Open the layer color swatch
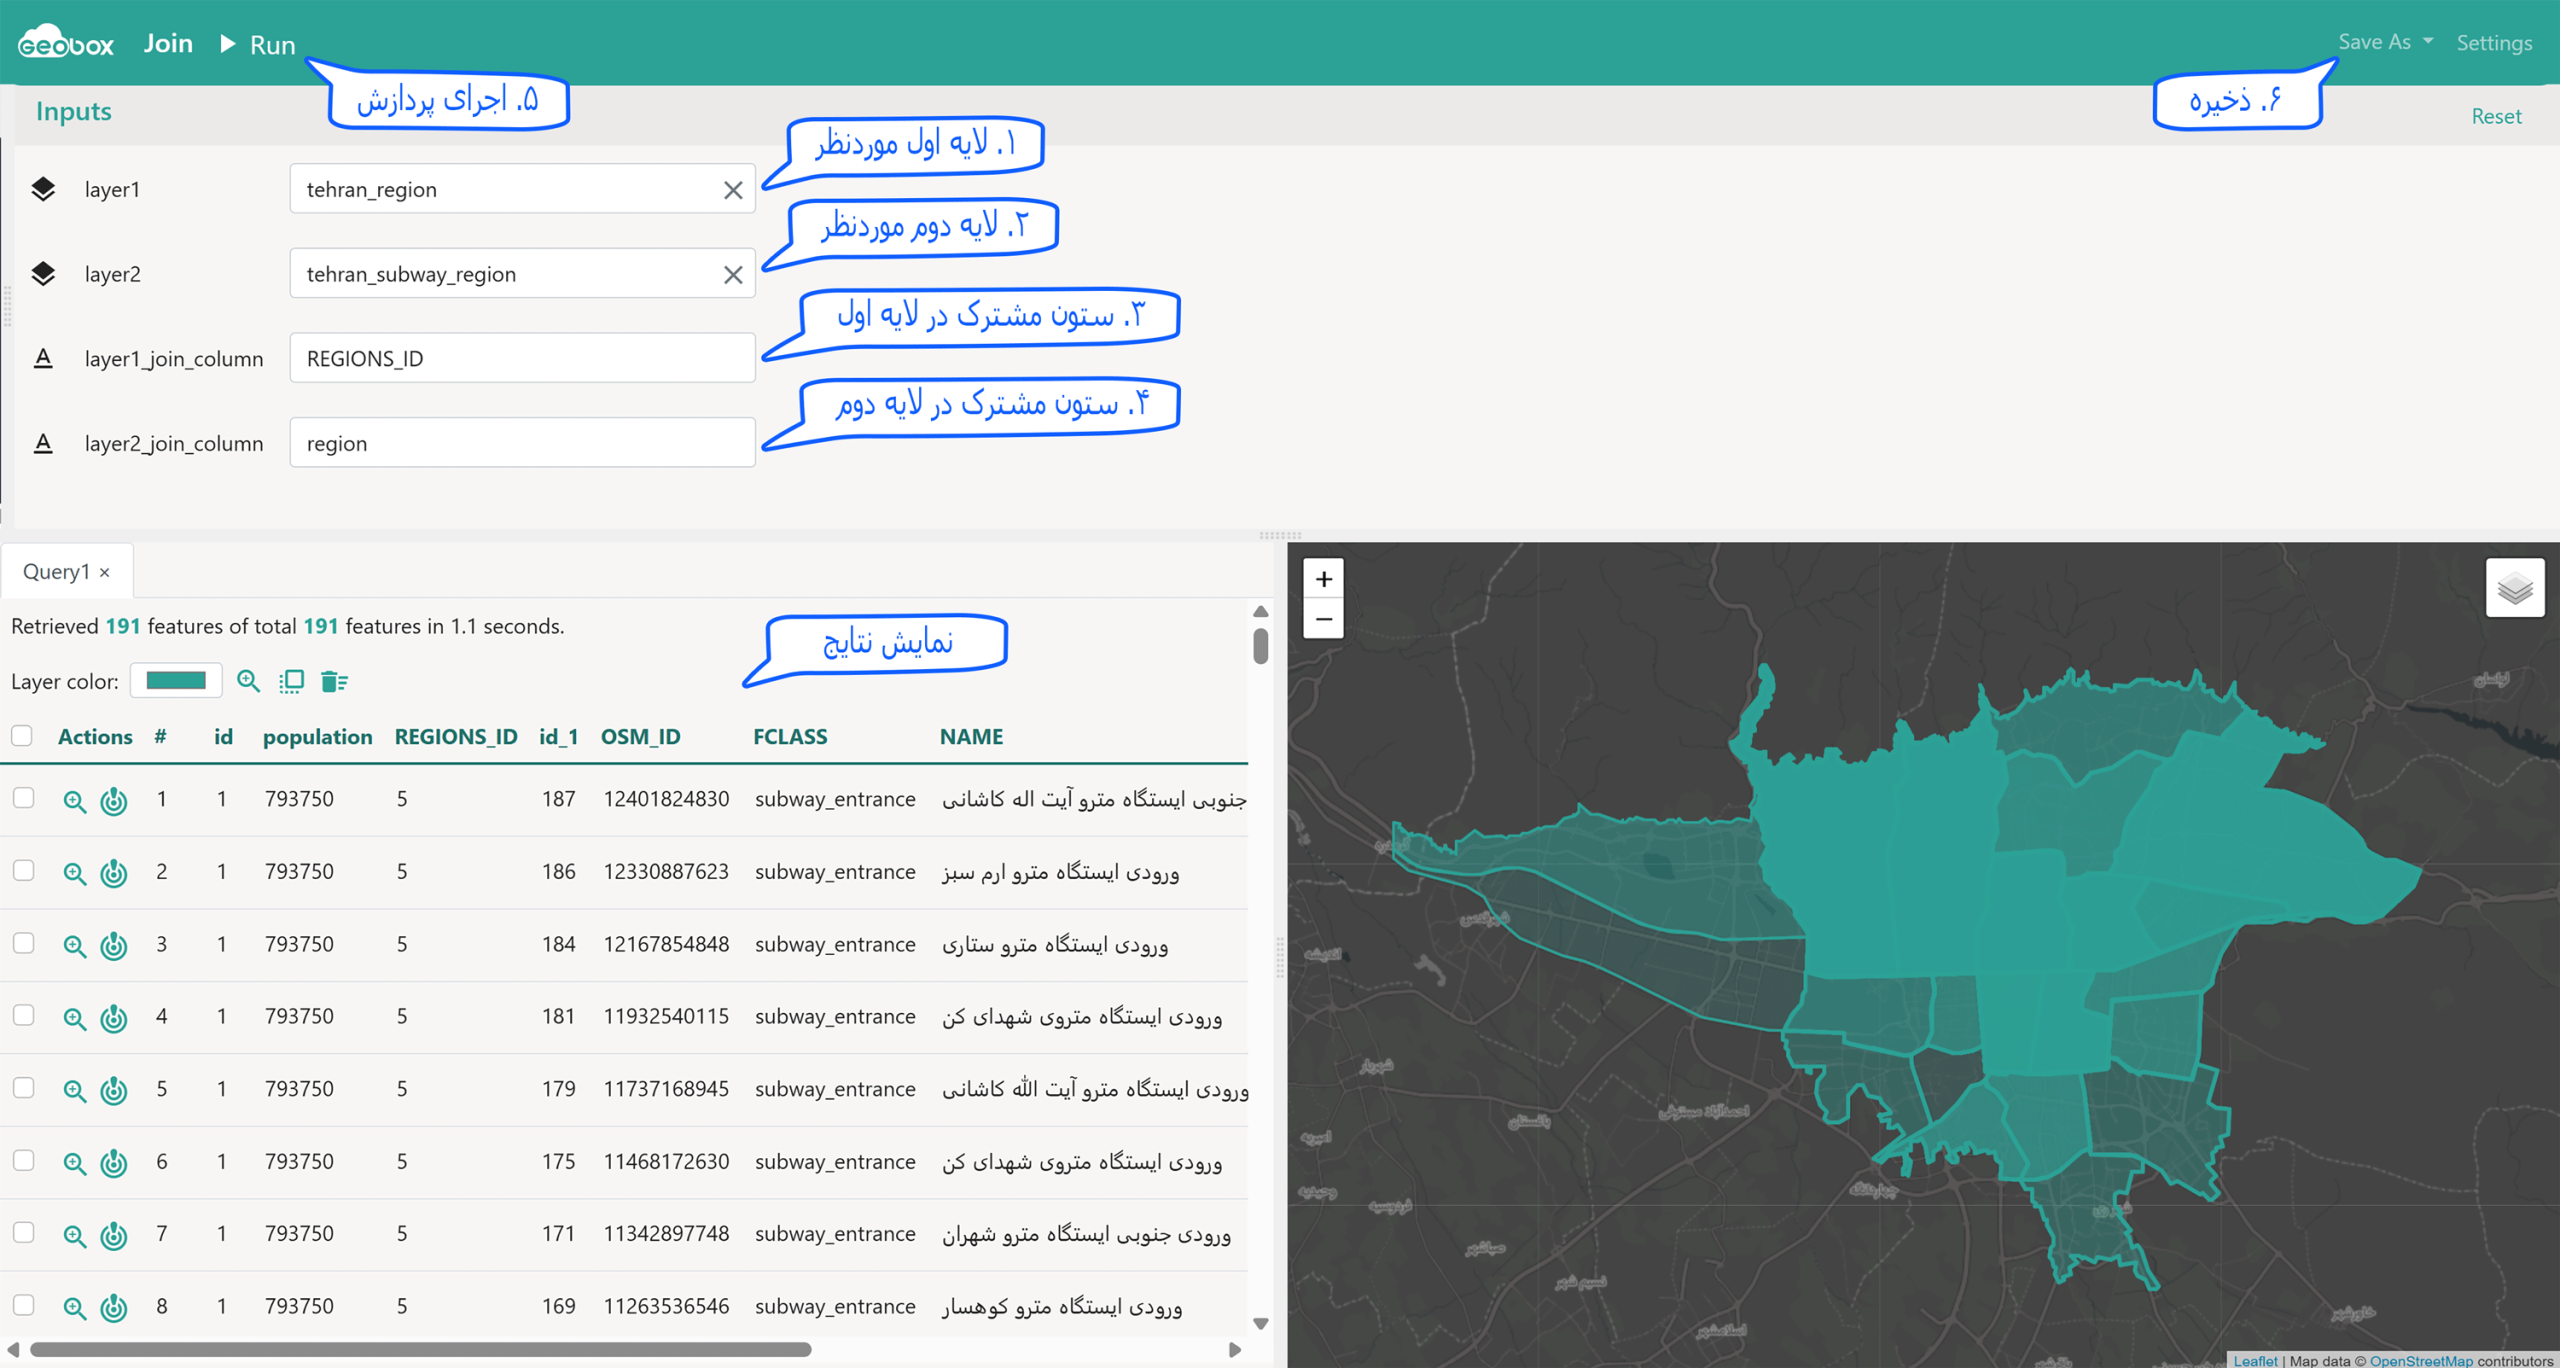The width and height of the screenshot is (2560, 1368). point(176,681)
